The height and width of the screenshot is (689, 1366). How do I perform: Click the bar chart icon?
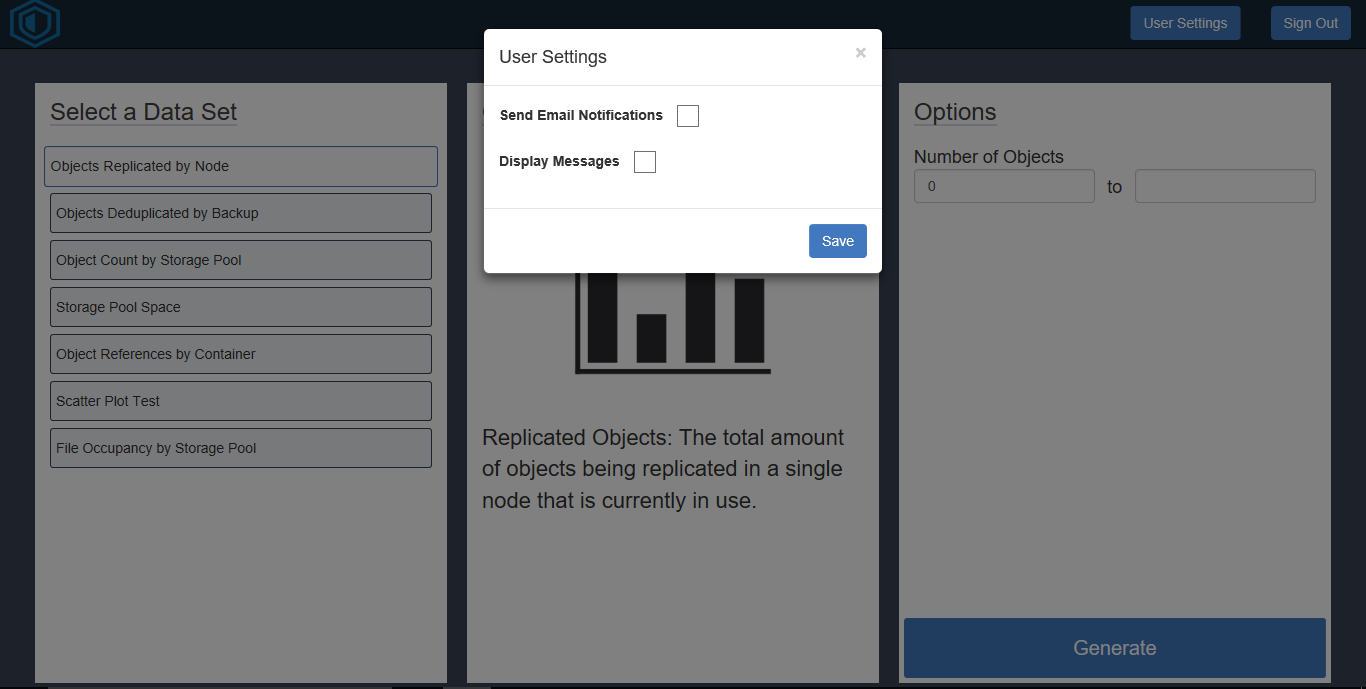pos(673,323)
